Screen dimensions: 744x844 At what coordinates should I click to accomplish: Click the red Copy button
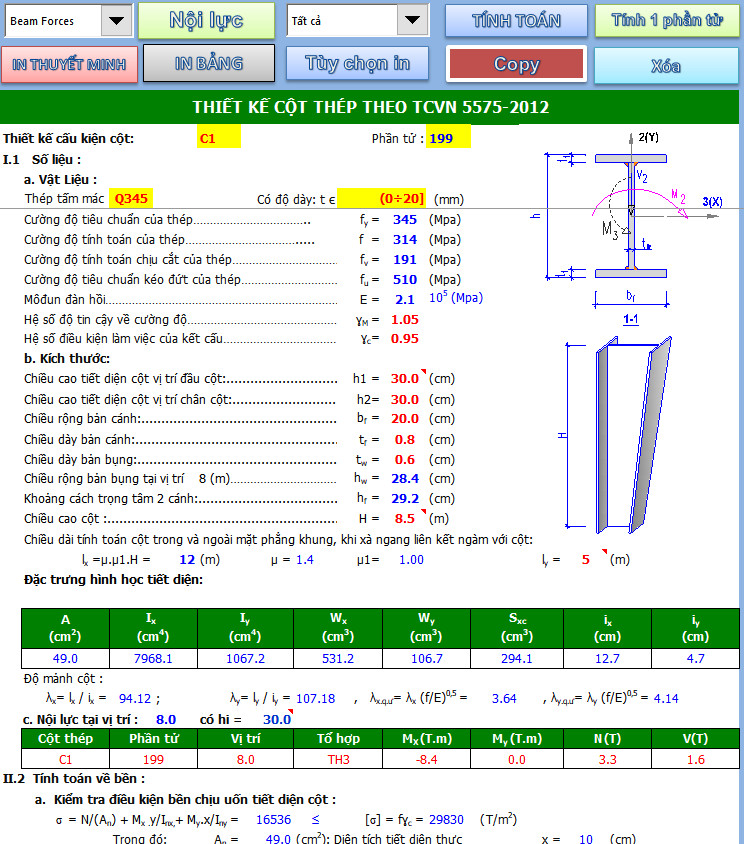pyautogui.click(x=516, y=64)
